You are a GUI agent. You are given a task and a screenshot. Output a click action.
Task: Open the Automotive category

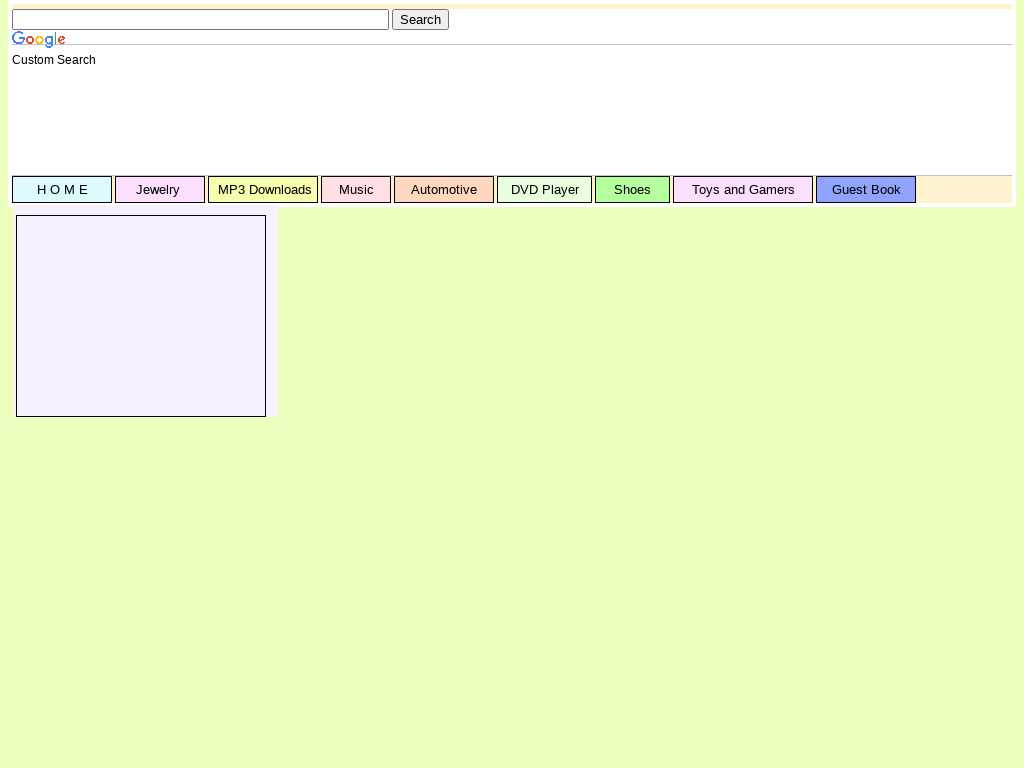[x=444, y=190]
